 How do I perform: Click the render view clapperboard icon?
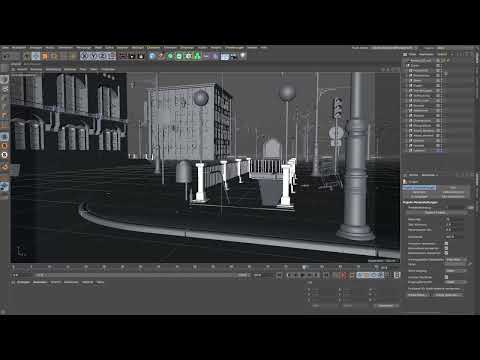[x=123, y=56]
